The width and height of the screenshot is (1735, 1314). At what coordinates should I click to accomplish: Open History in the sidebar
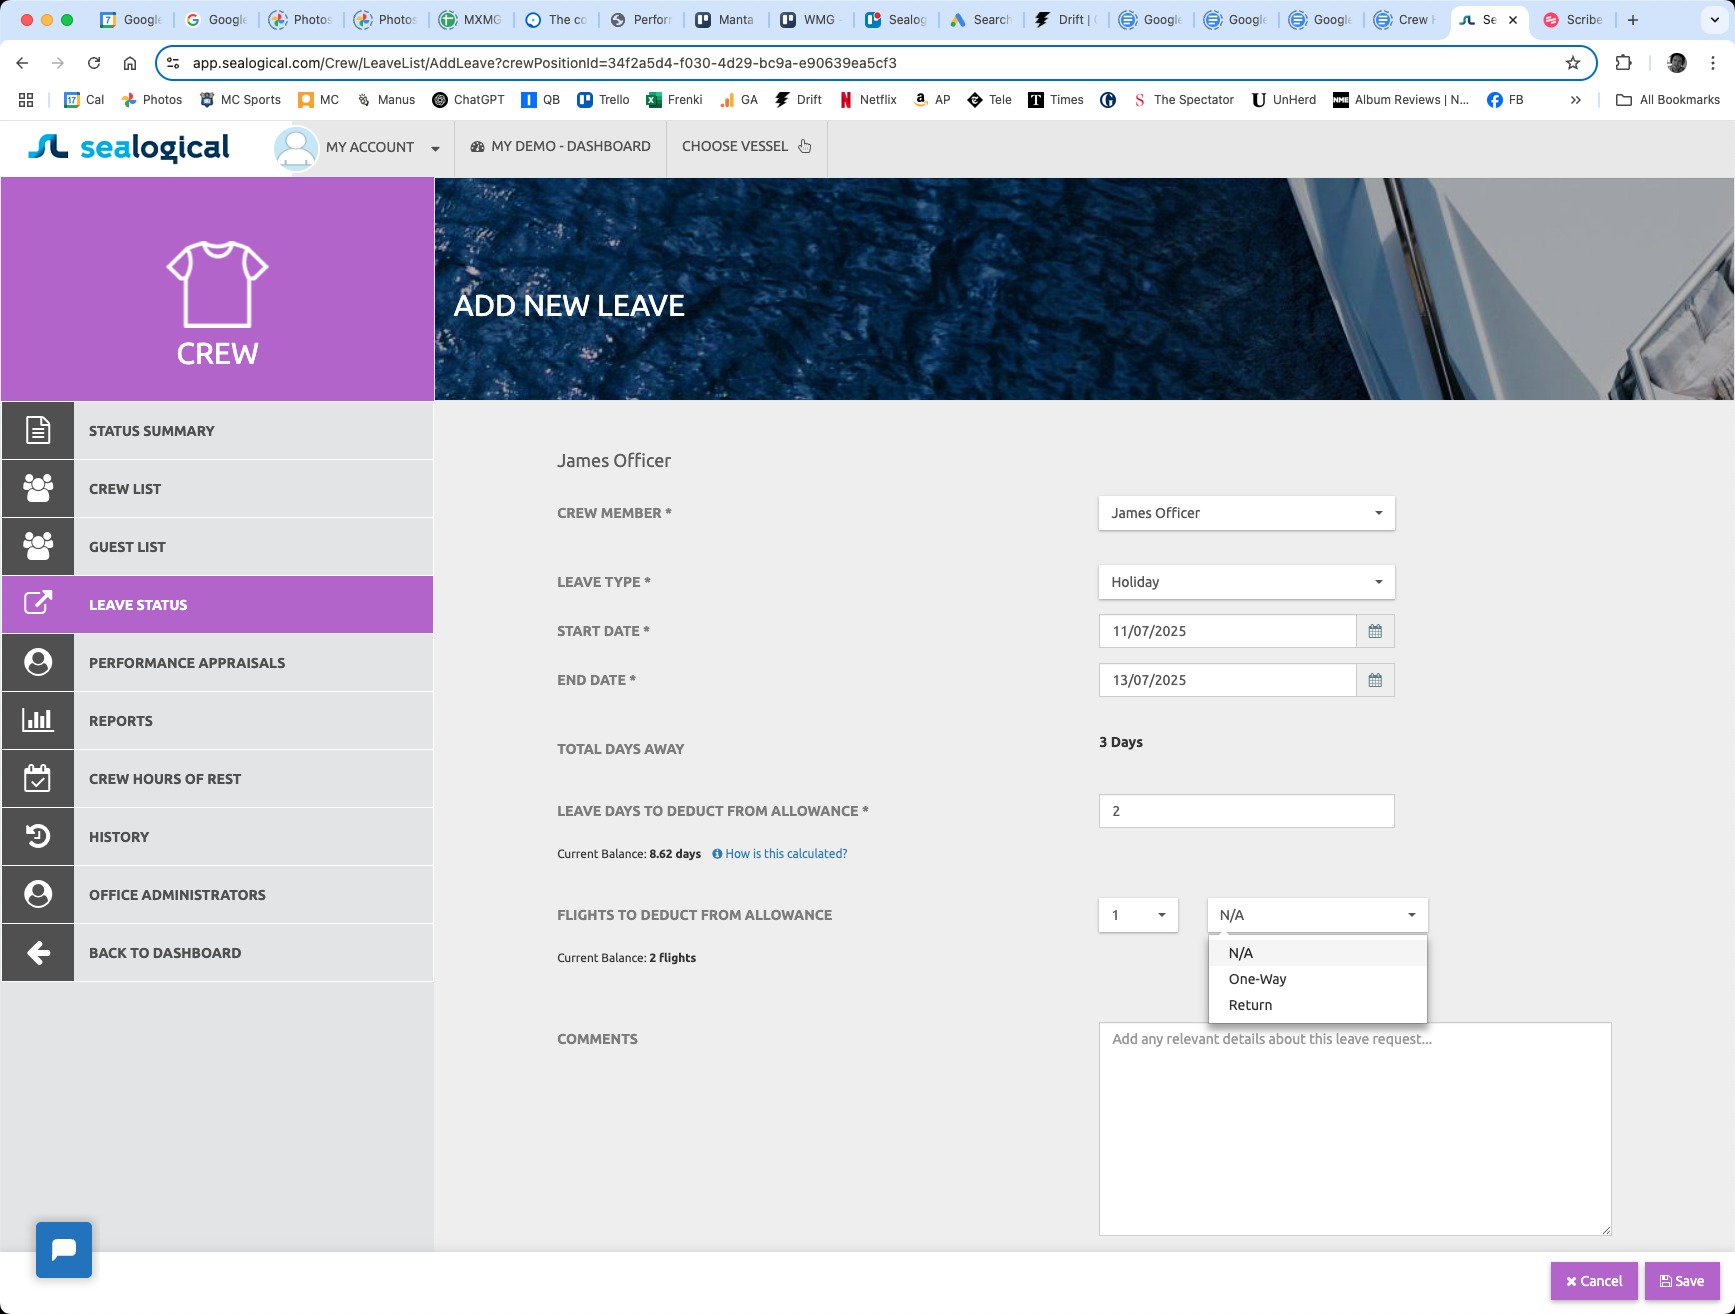coord(217,837)
